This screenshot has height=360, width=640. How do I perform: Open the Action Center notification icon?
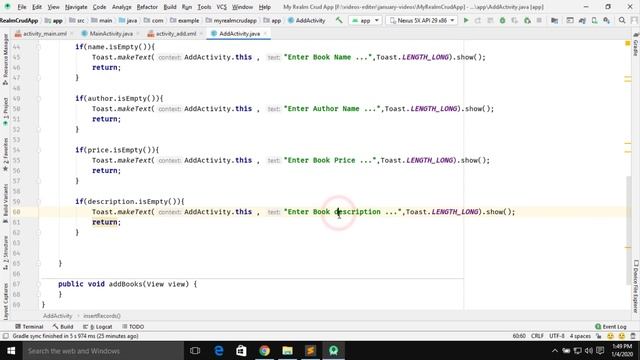coord(600,351)
